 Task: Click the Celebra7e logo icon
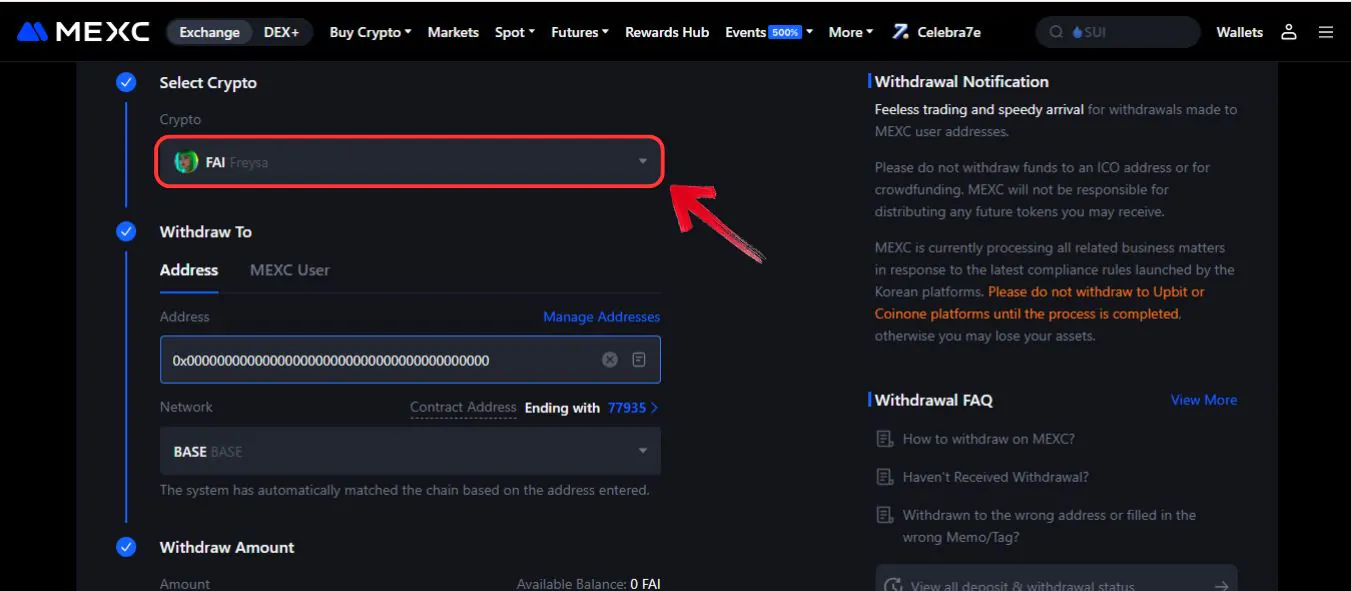click(901, 32)
